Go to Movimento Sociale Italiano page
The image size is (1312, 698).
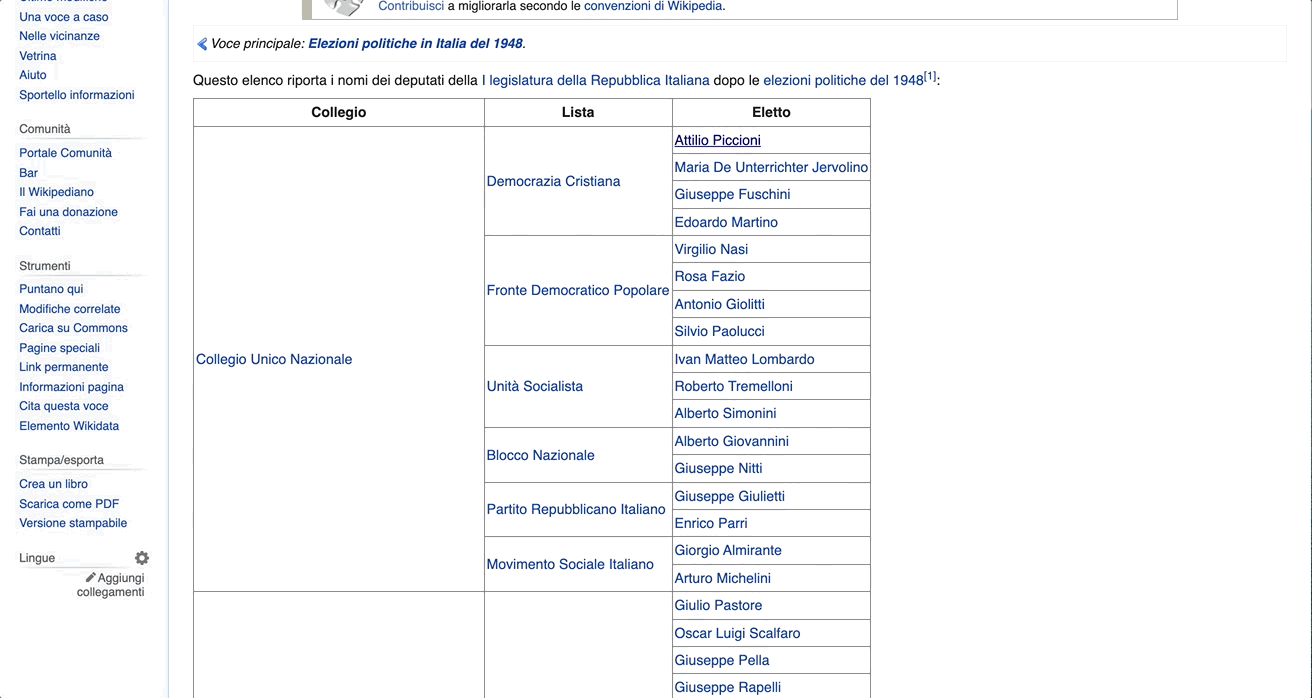[x=570, y=564]
